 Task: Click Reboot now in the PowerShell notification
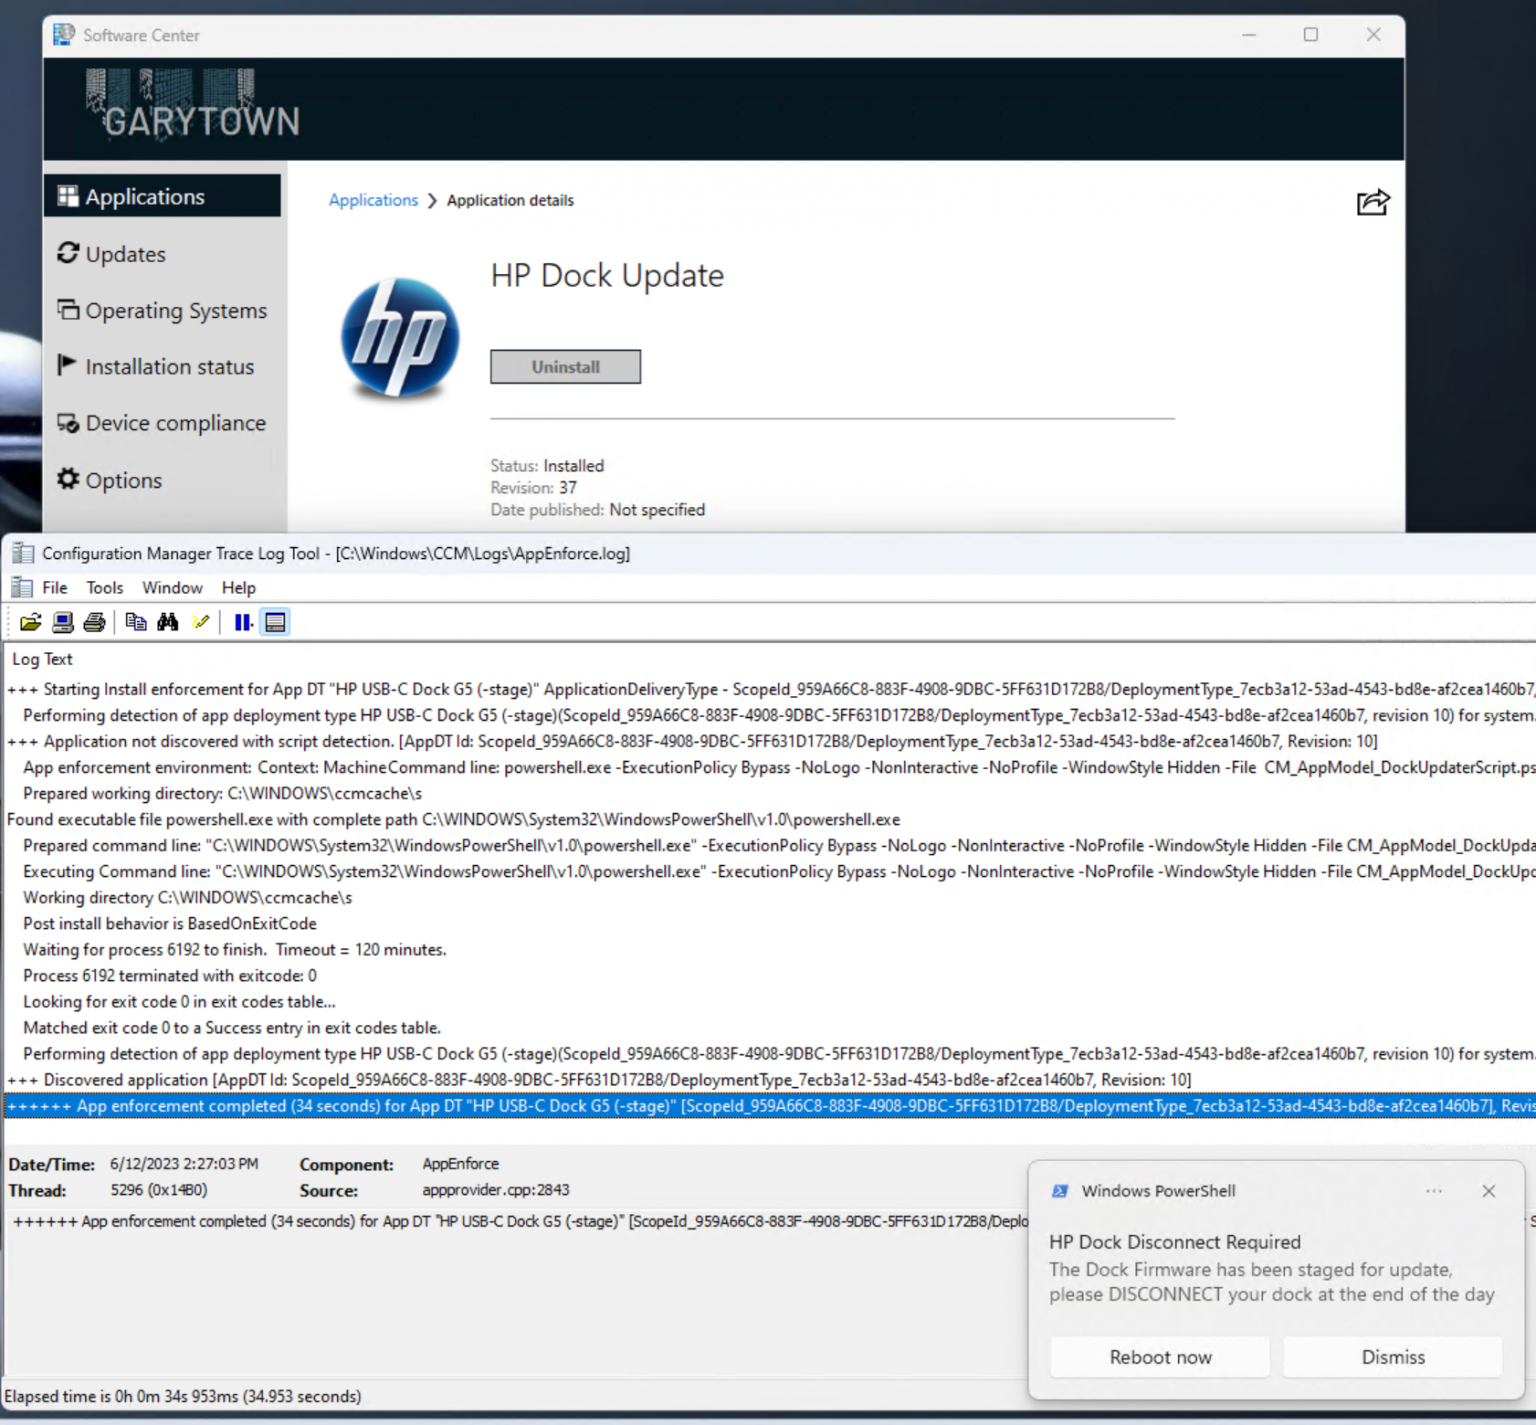click(x=1159, y=1357)
